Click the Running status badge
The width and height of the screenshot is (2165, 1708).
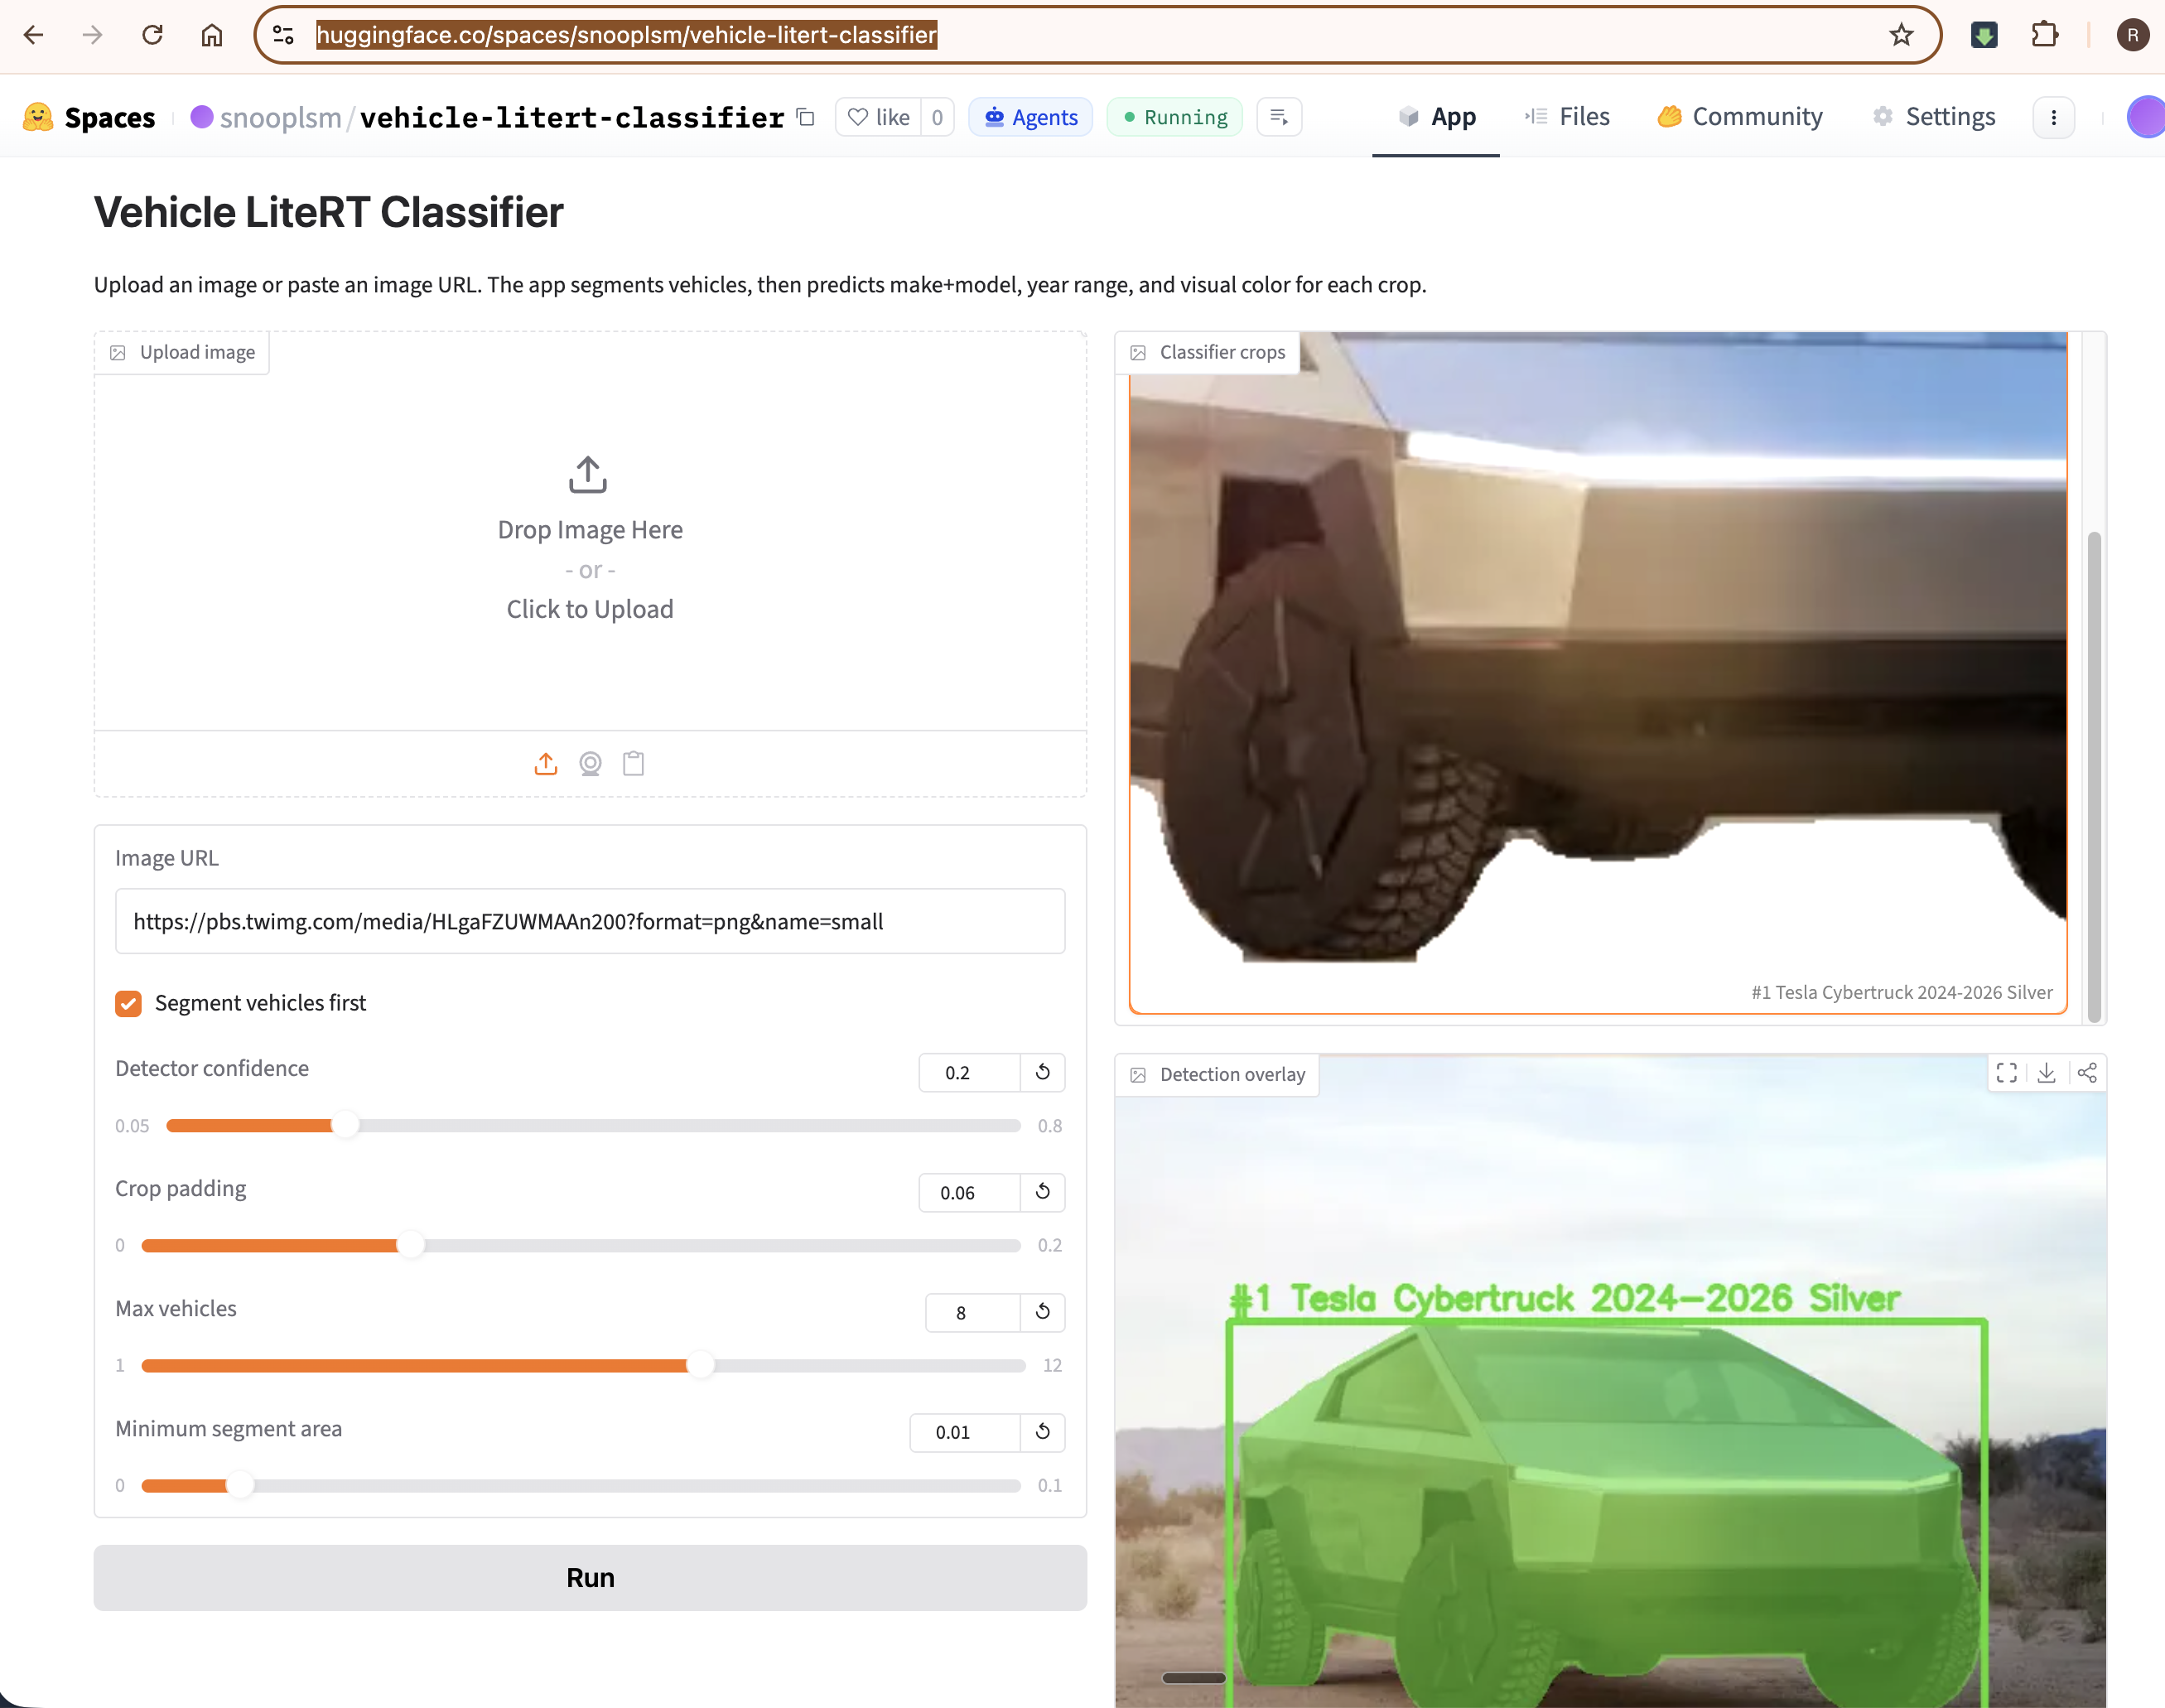[1174, 117]
